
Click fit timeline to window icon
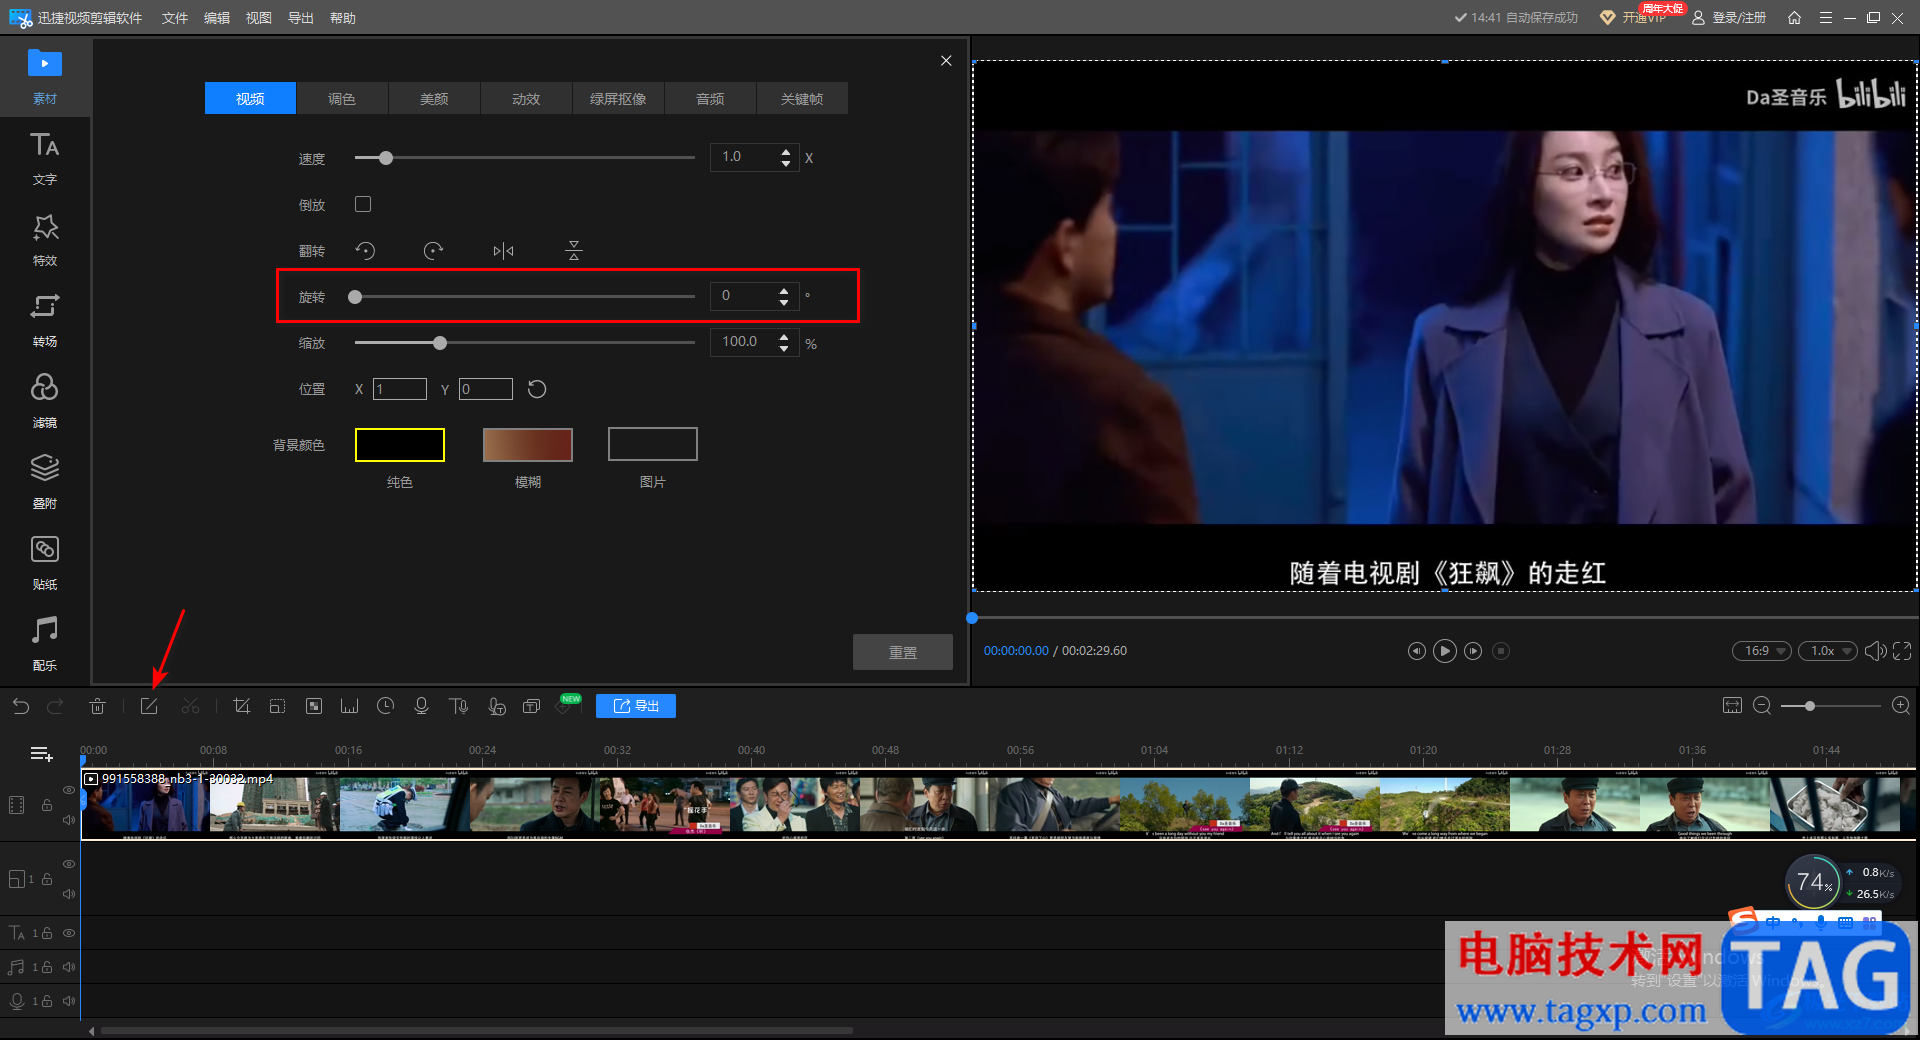click(1732, 706)
